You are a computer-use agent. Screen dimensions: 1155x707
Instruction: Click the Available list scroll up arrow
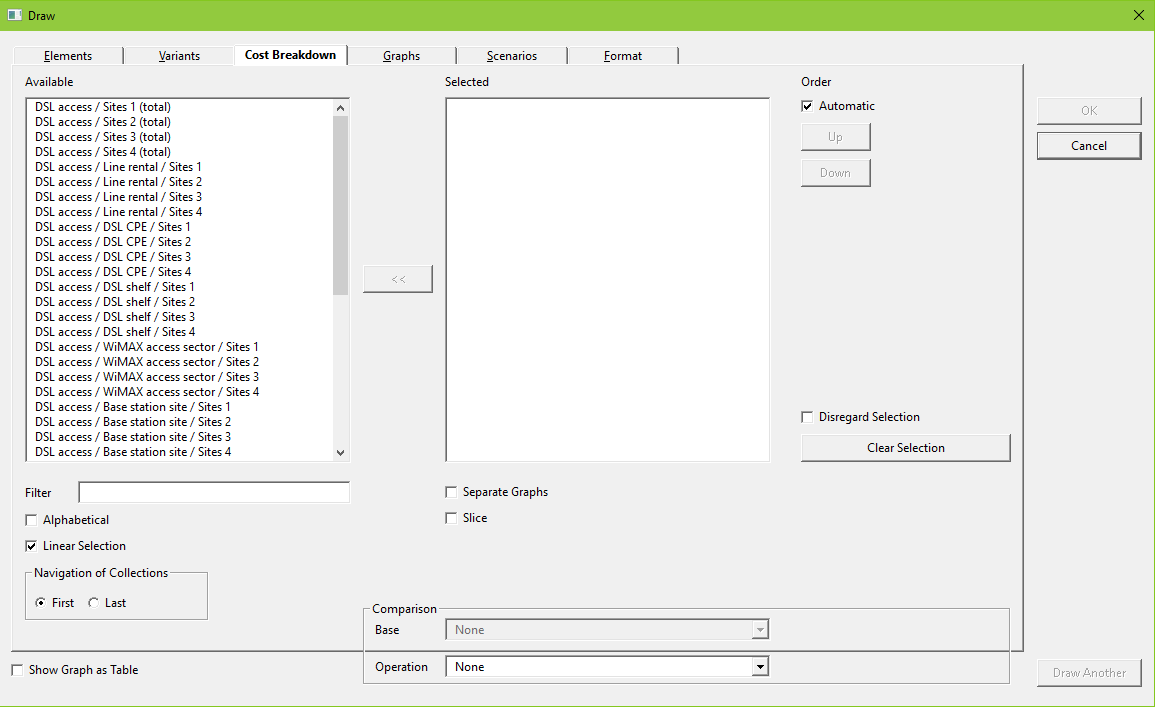click(340, 108)
